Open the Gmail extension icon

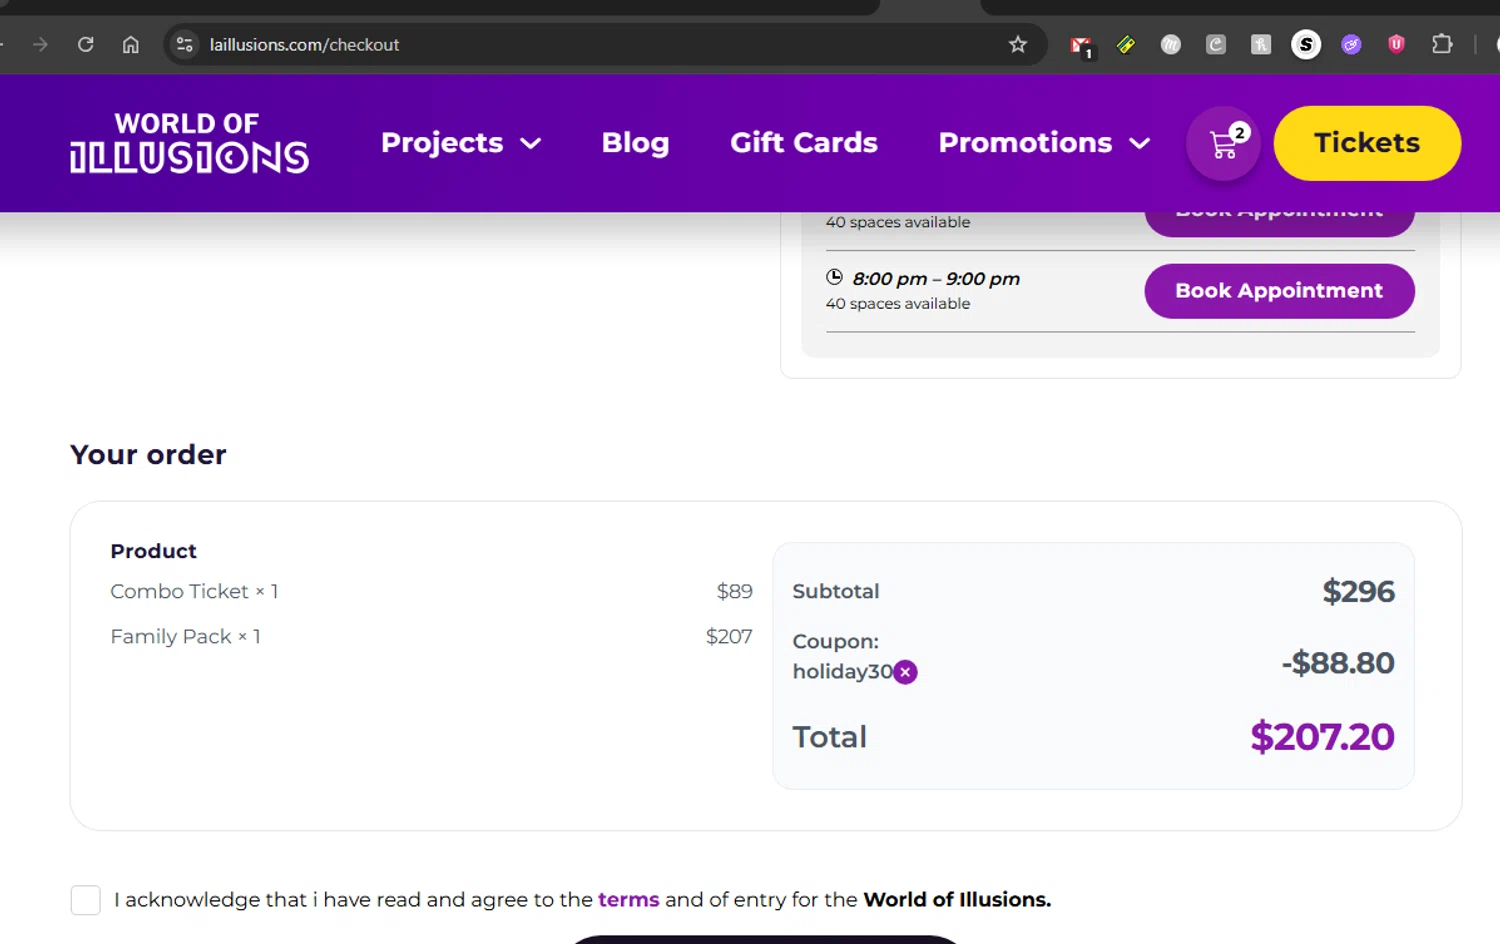tap(1081, 45)
